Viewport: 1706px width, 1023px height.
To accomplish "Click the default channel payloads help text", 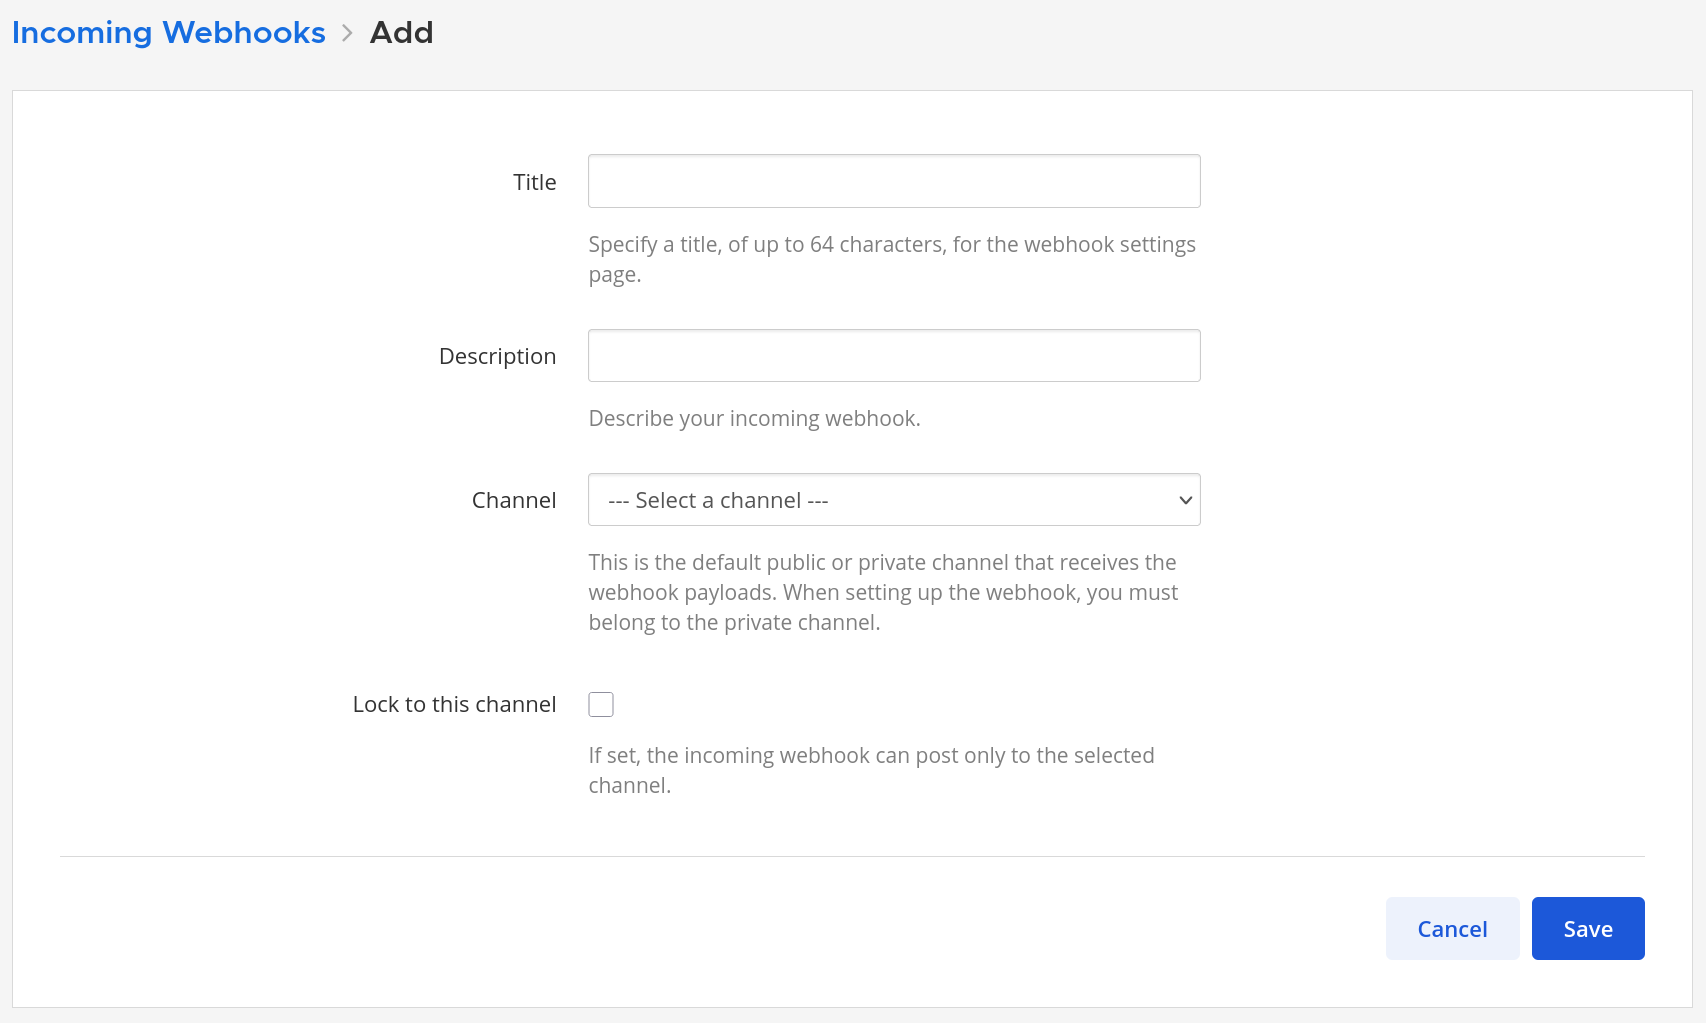I will (x=883, y=592).
